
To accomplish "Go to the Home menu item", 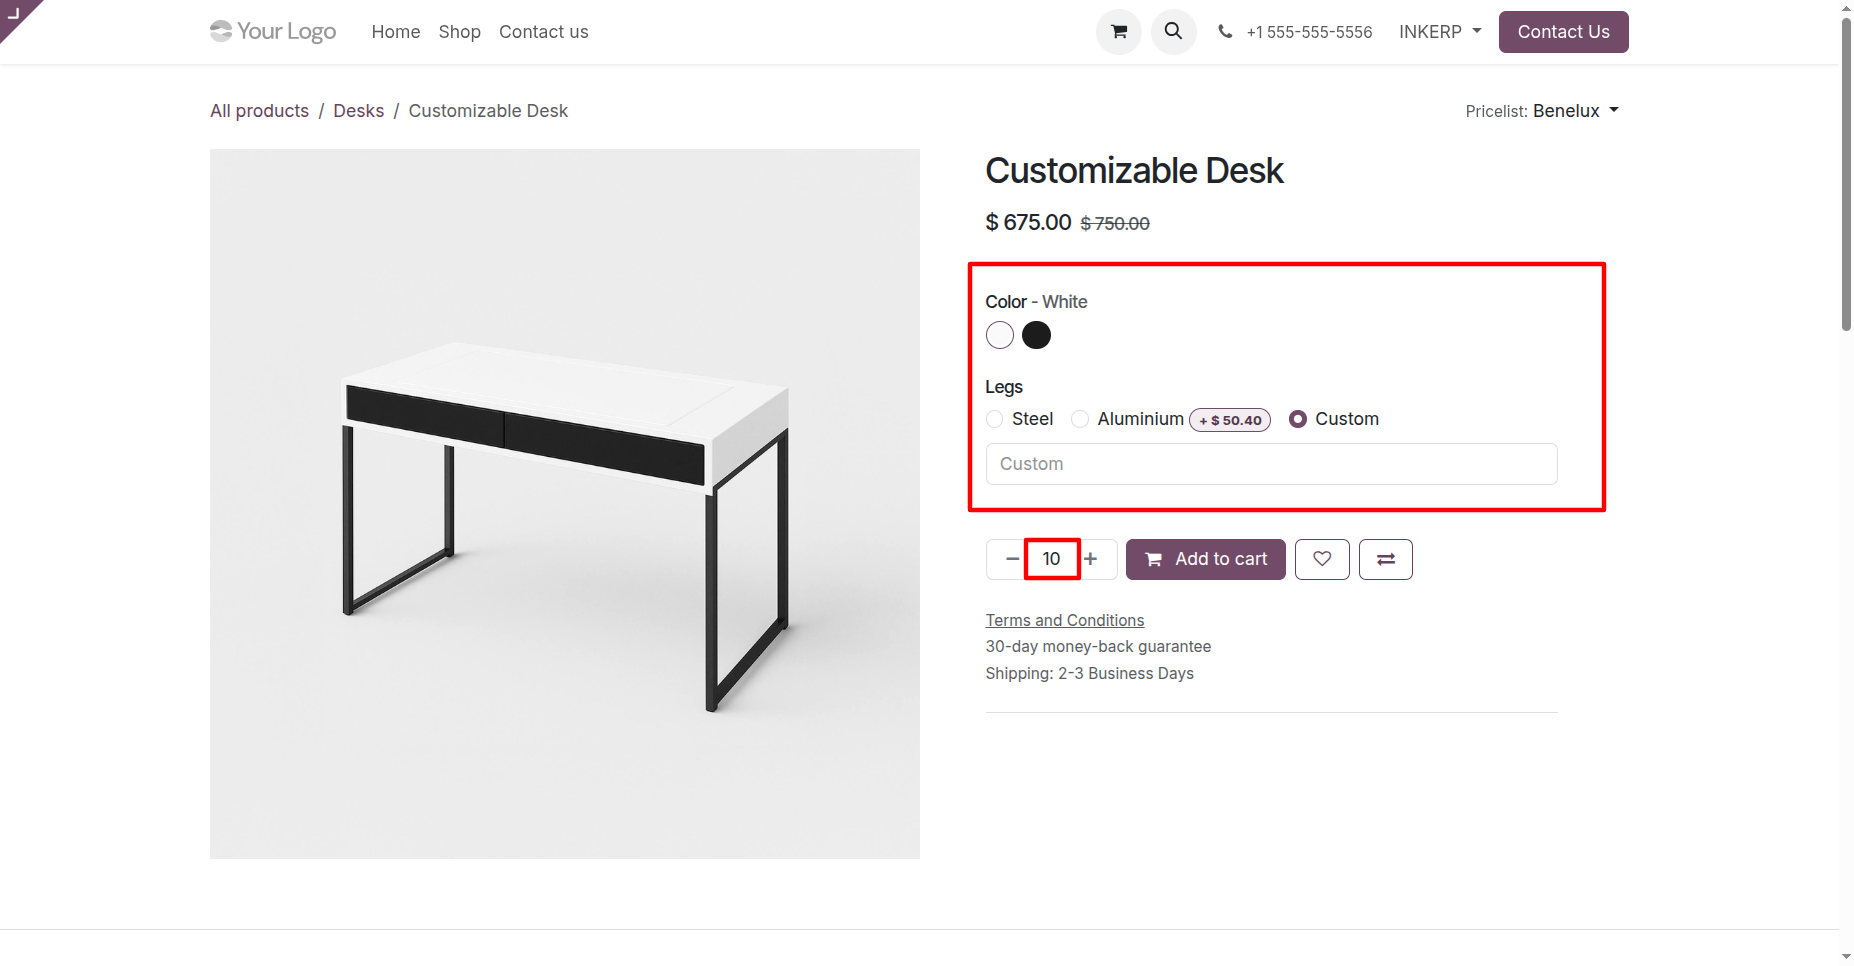I will 396,32.
